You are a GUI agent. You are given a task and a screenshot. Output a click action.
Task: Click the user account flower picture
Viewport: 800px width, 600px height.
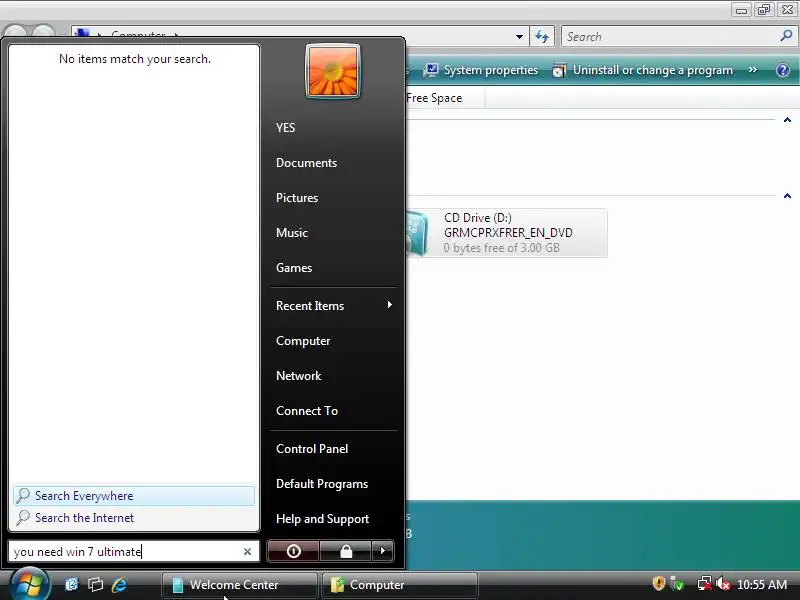(x=333, y=71)
